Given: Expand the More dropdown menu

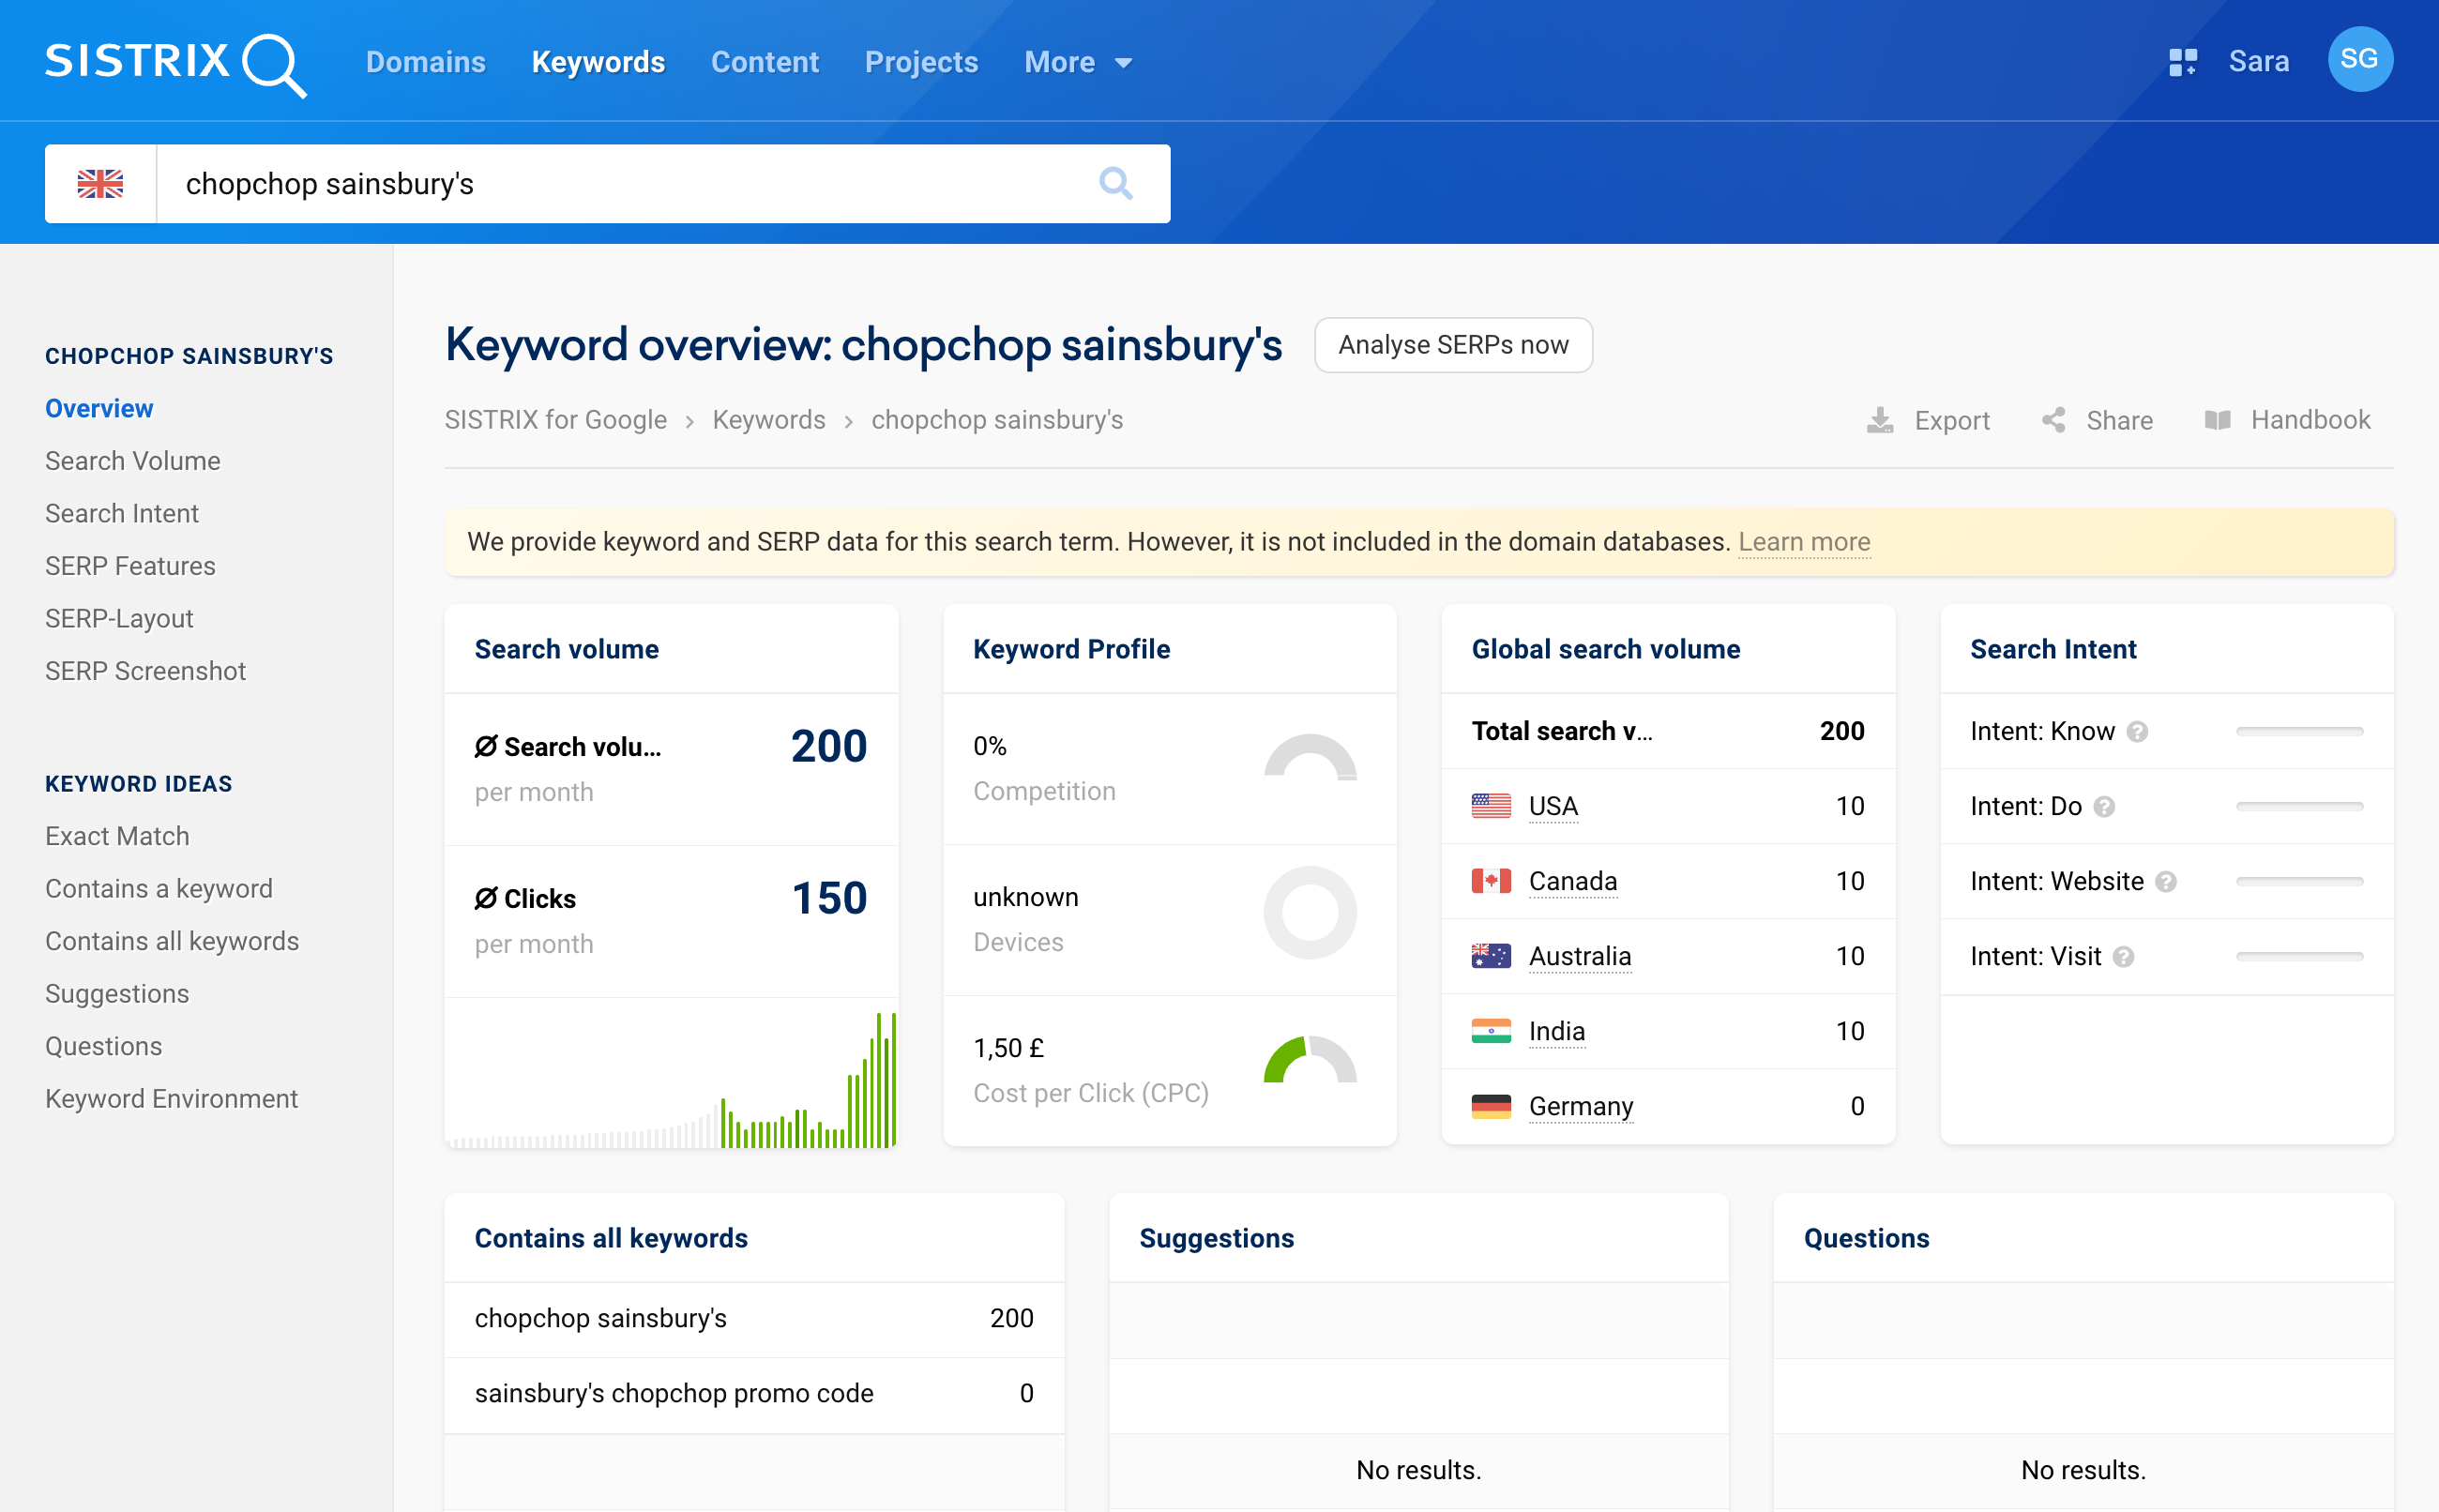Looking at the screenshot, I should click(1078, 62).
